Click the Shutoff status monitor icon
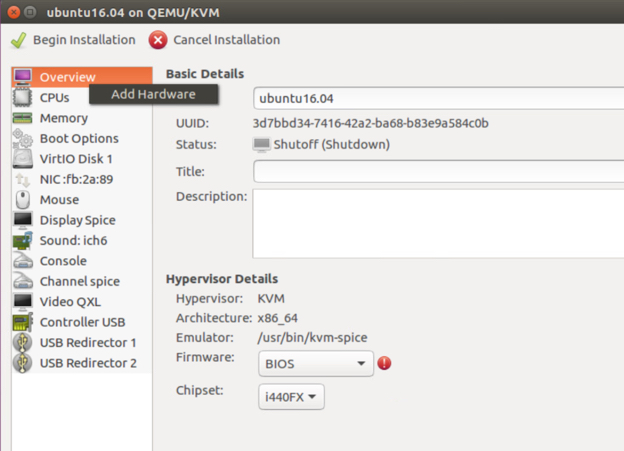 click(261, 144)
